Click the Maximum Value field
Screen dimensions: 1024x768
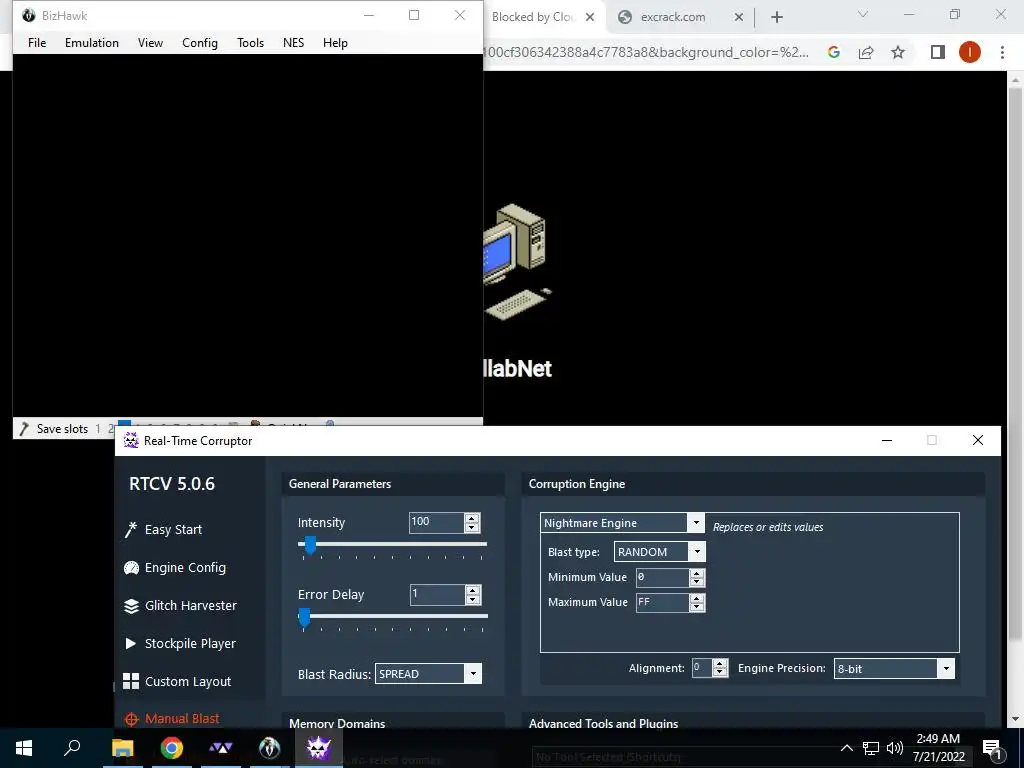pos(662,602)
